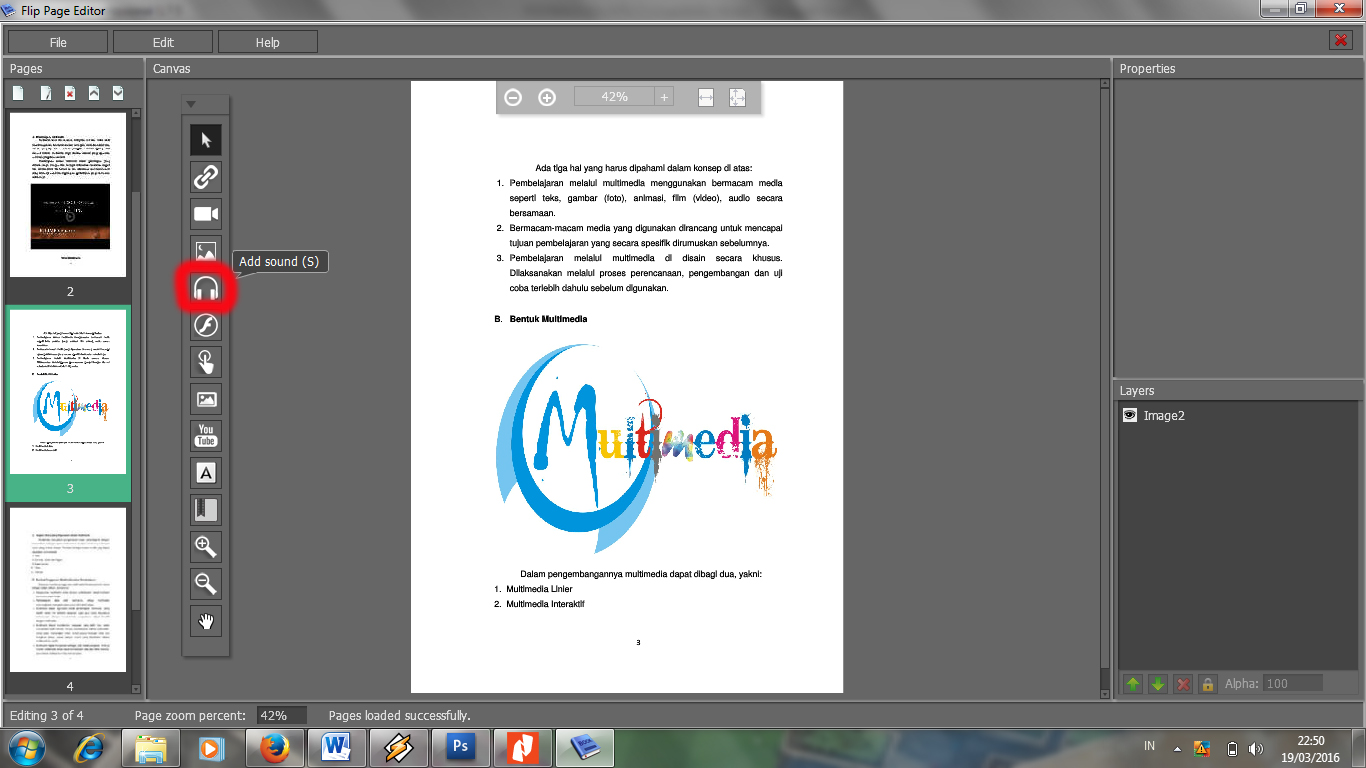Viewport: 1366px width, 768px height.
Task: Click the canvas vertical scrollbar
Action: pos(1105,390)
